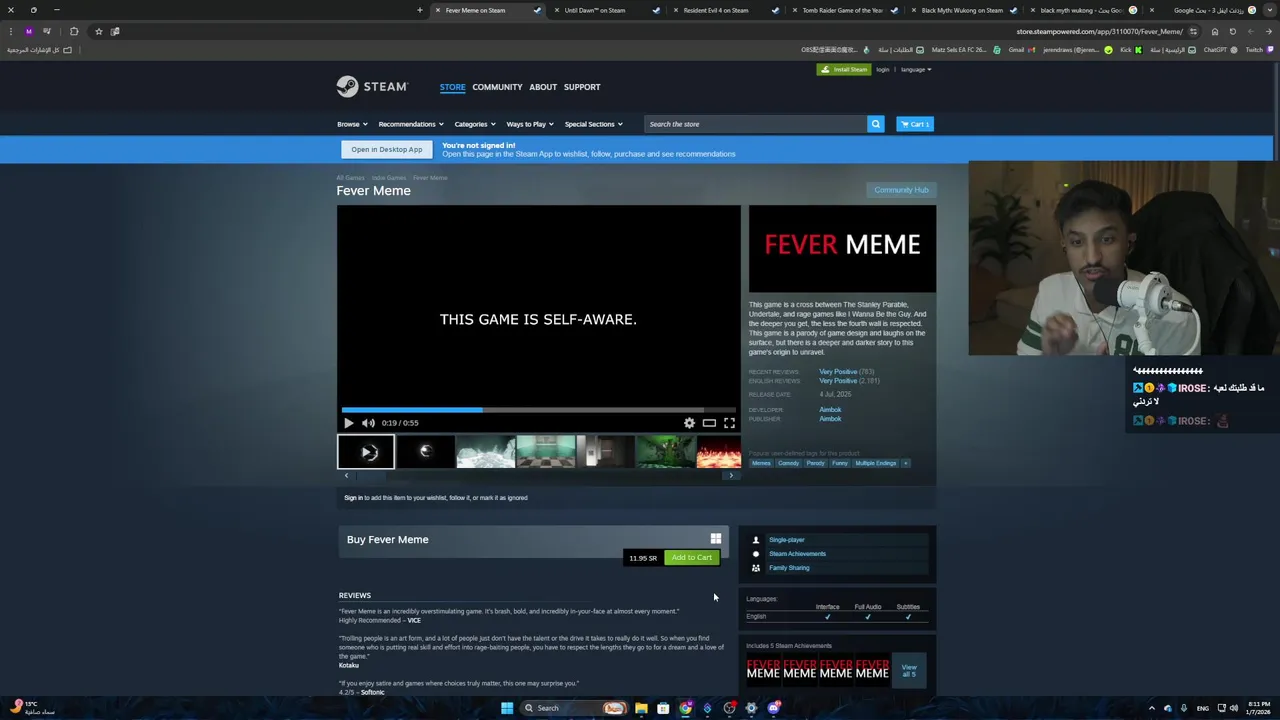1280x720 pixels.
Task: Click Install Steam green button
Action: coord(843,70)
